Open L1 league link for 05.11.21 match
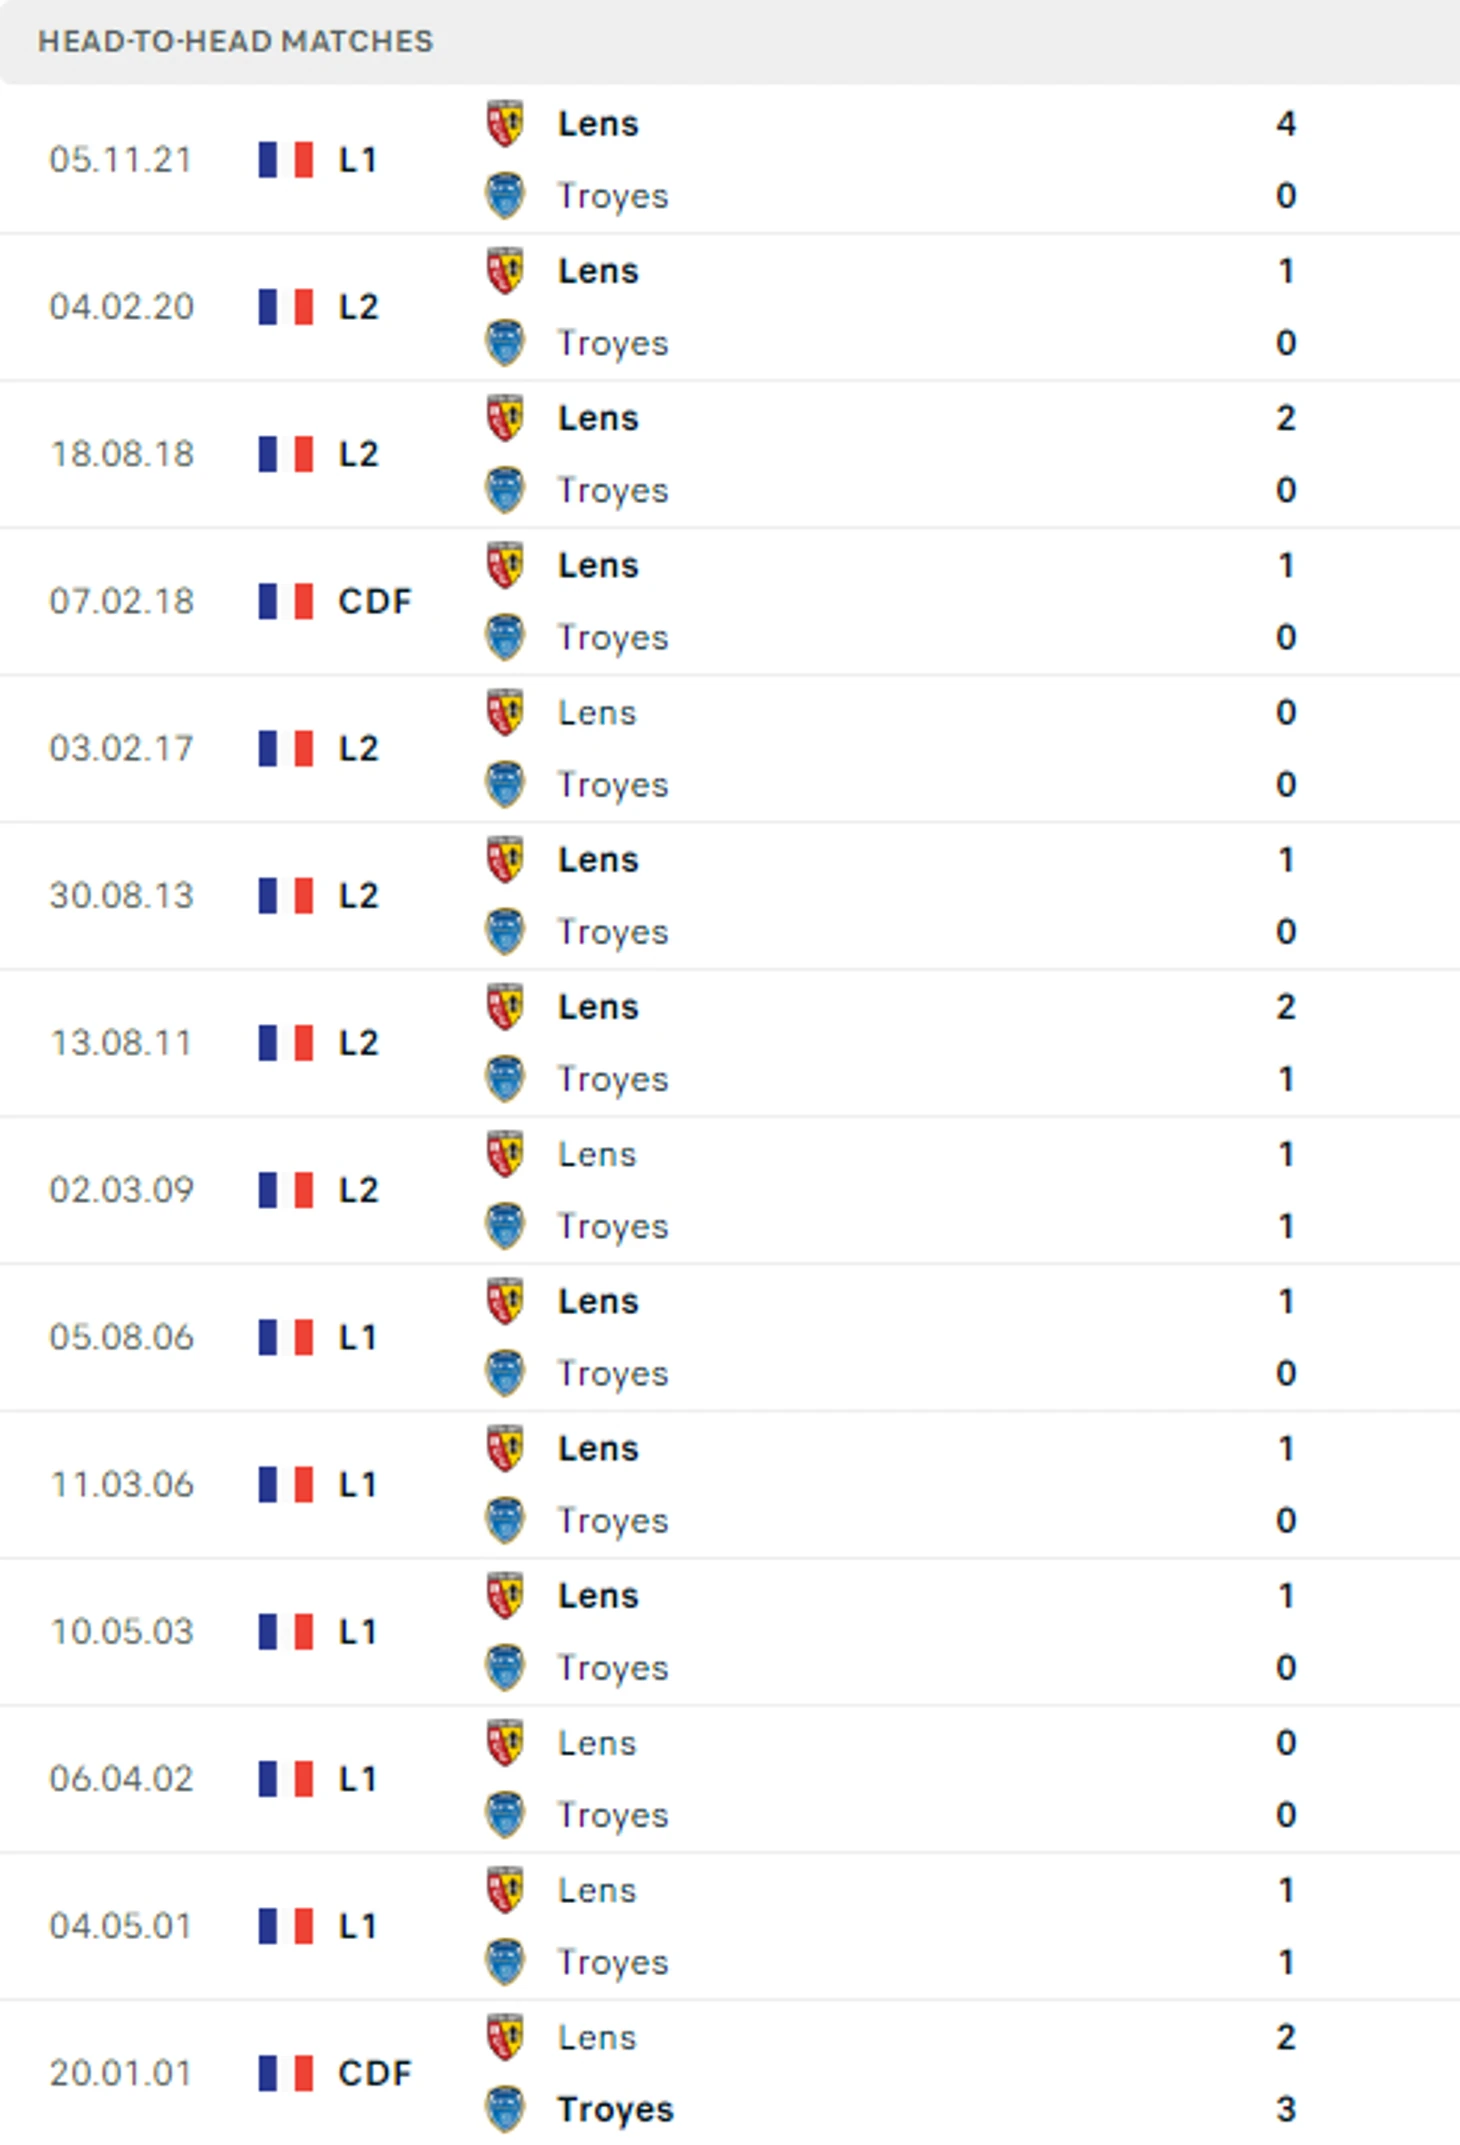This screenshot has width=1460, height=2145. pyautogui.click(x=357, y=160)
